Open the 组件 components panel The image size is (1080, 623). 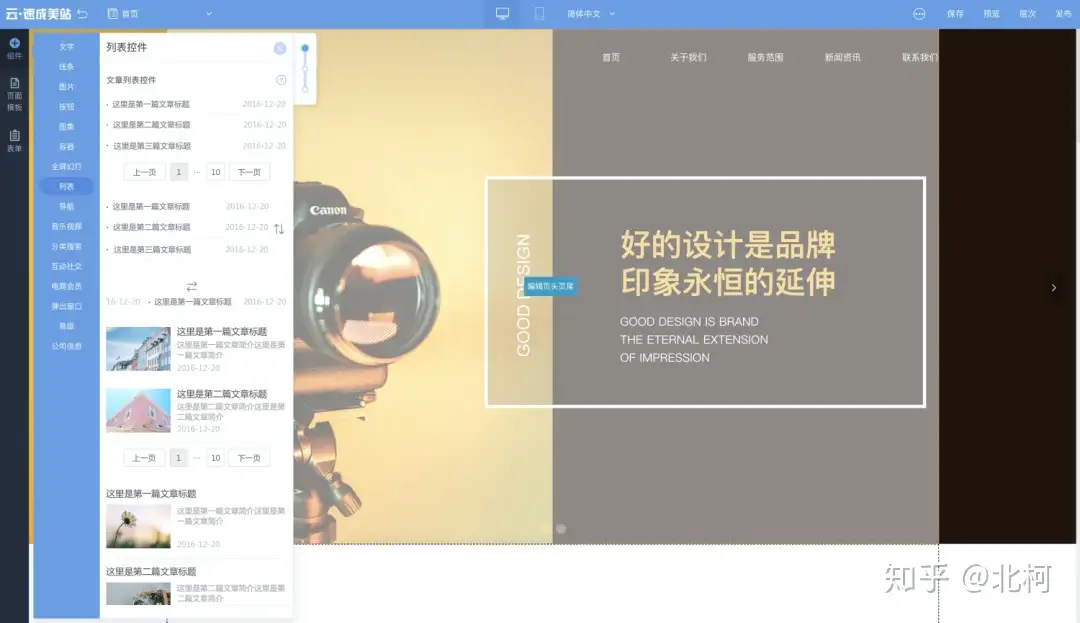click(14, 48)
